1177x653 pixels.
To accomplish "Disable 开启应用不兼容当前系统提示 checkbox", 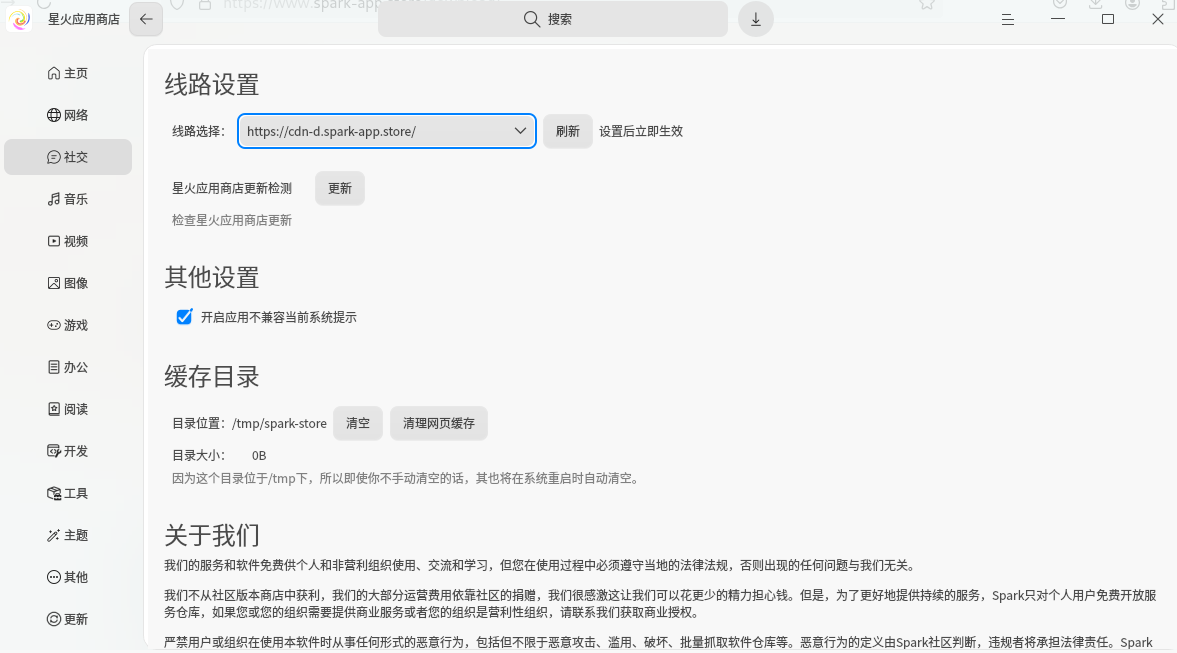I will pyautogui.click(x=184, y=317).
